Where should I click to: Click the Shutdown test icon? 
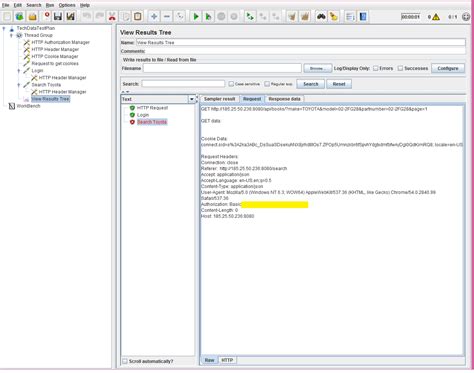pos(234,16)
